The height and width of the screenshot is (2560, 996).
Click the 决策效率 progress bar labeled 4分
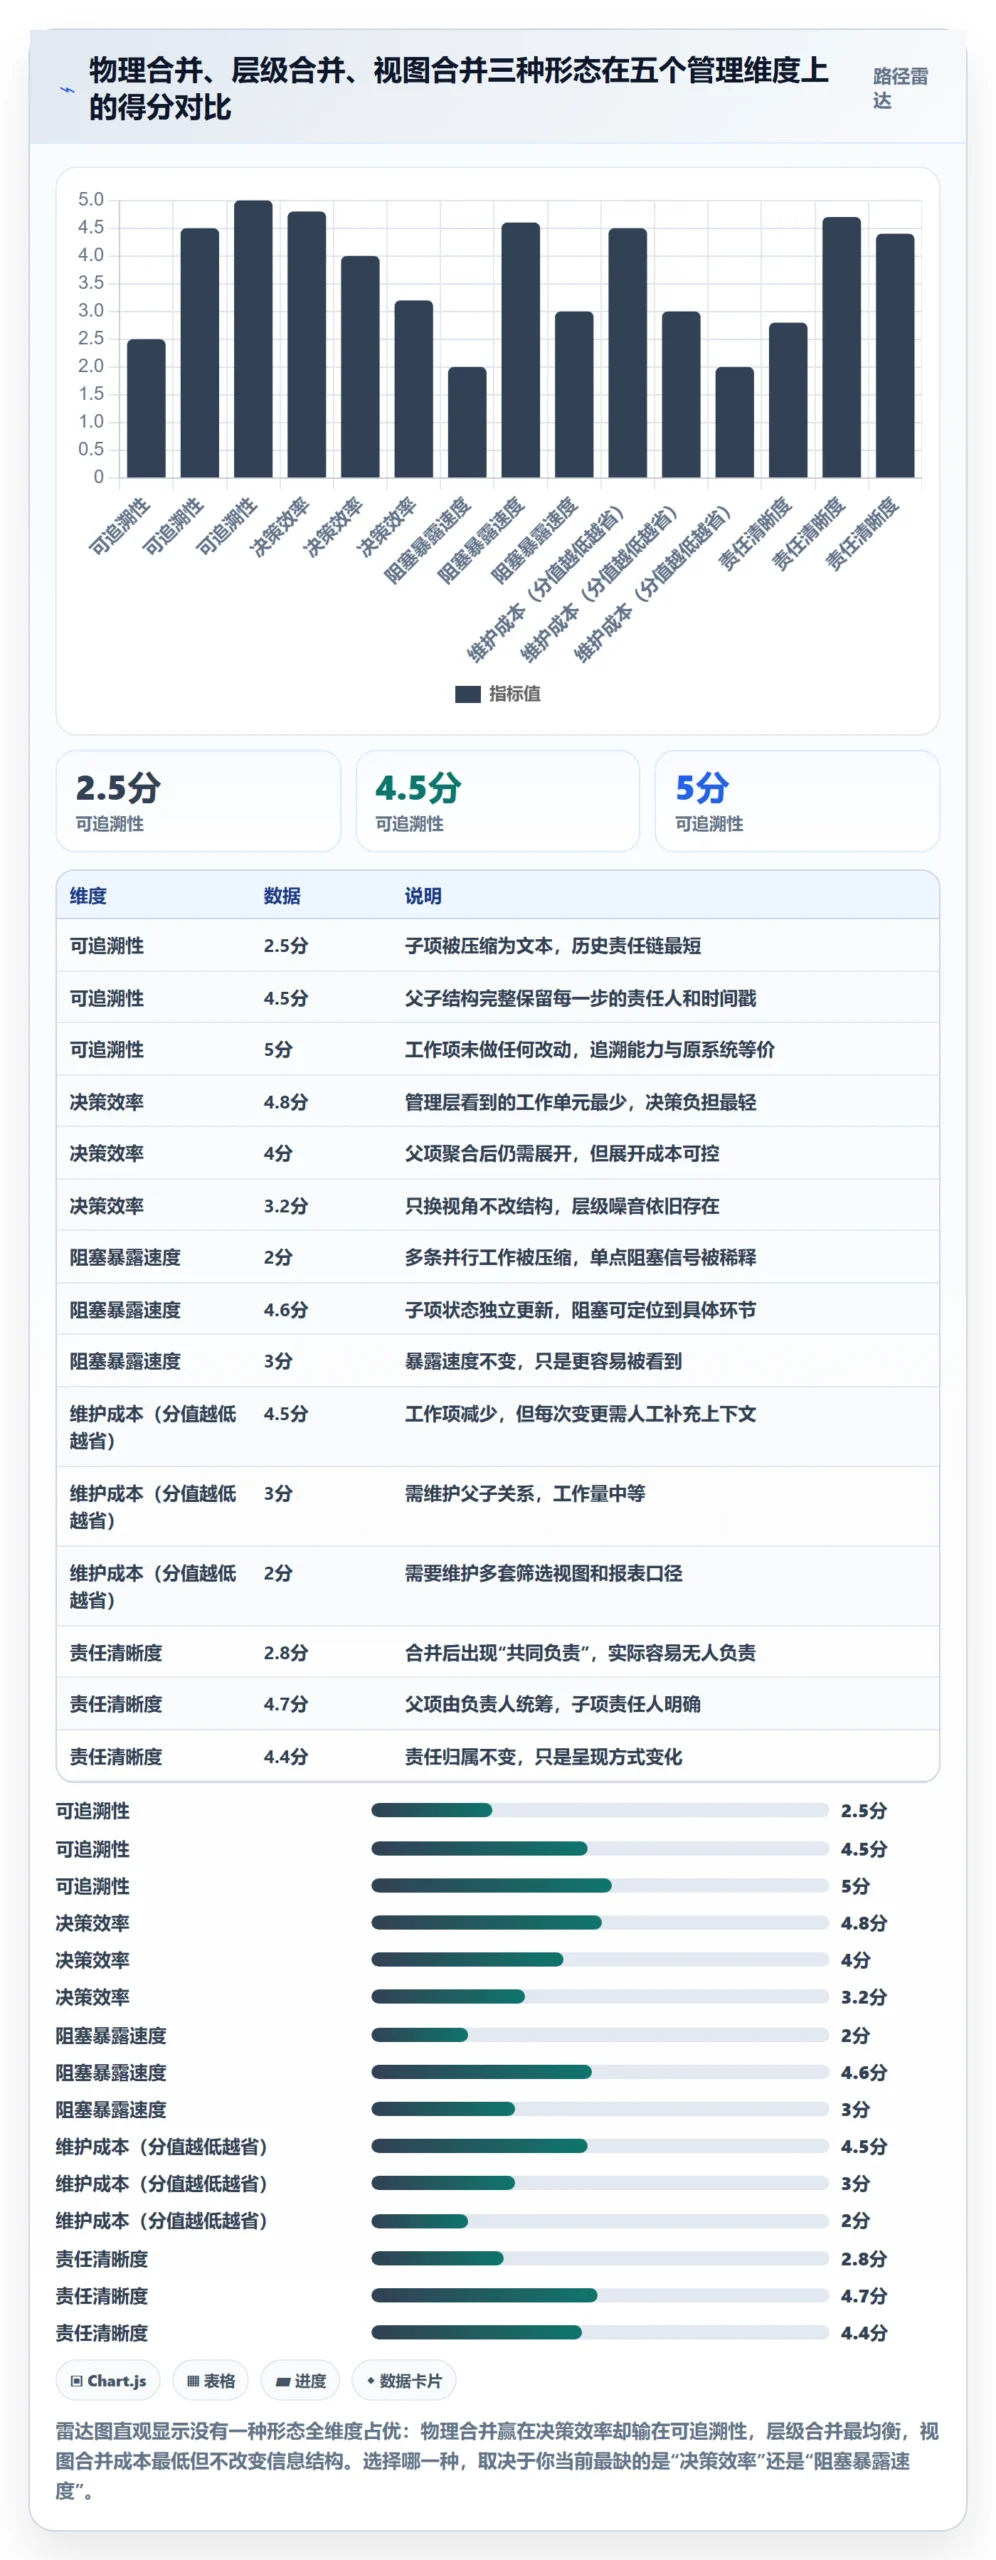pos(600,1959)
